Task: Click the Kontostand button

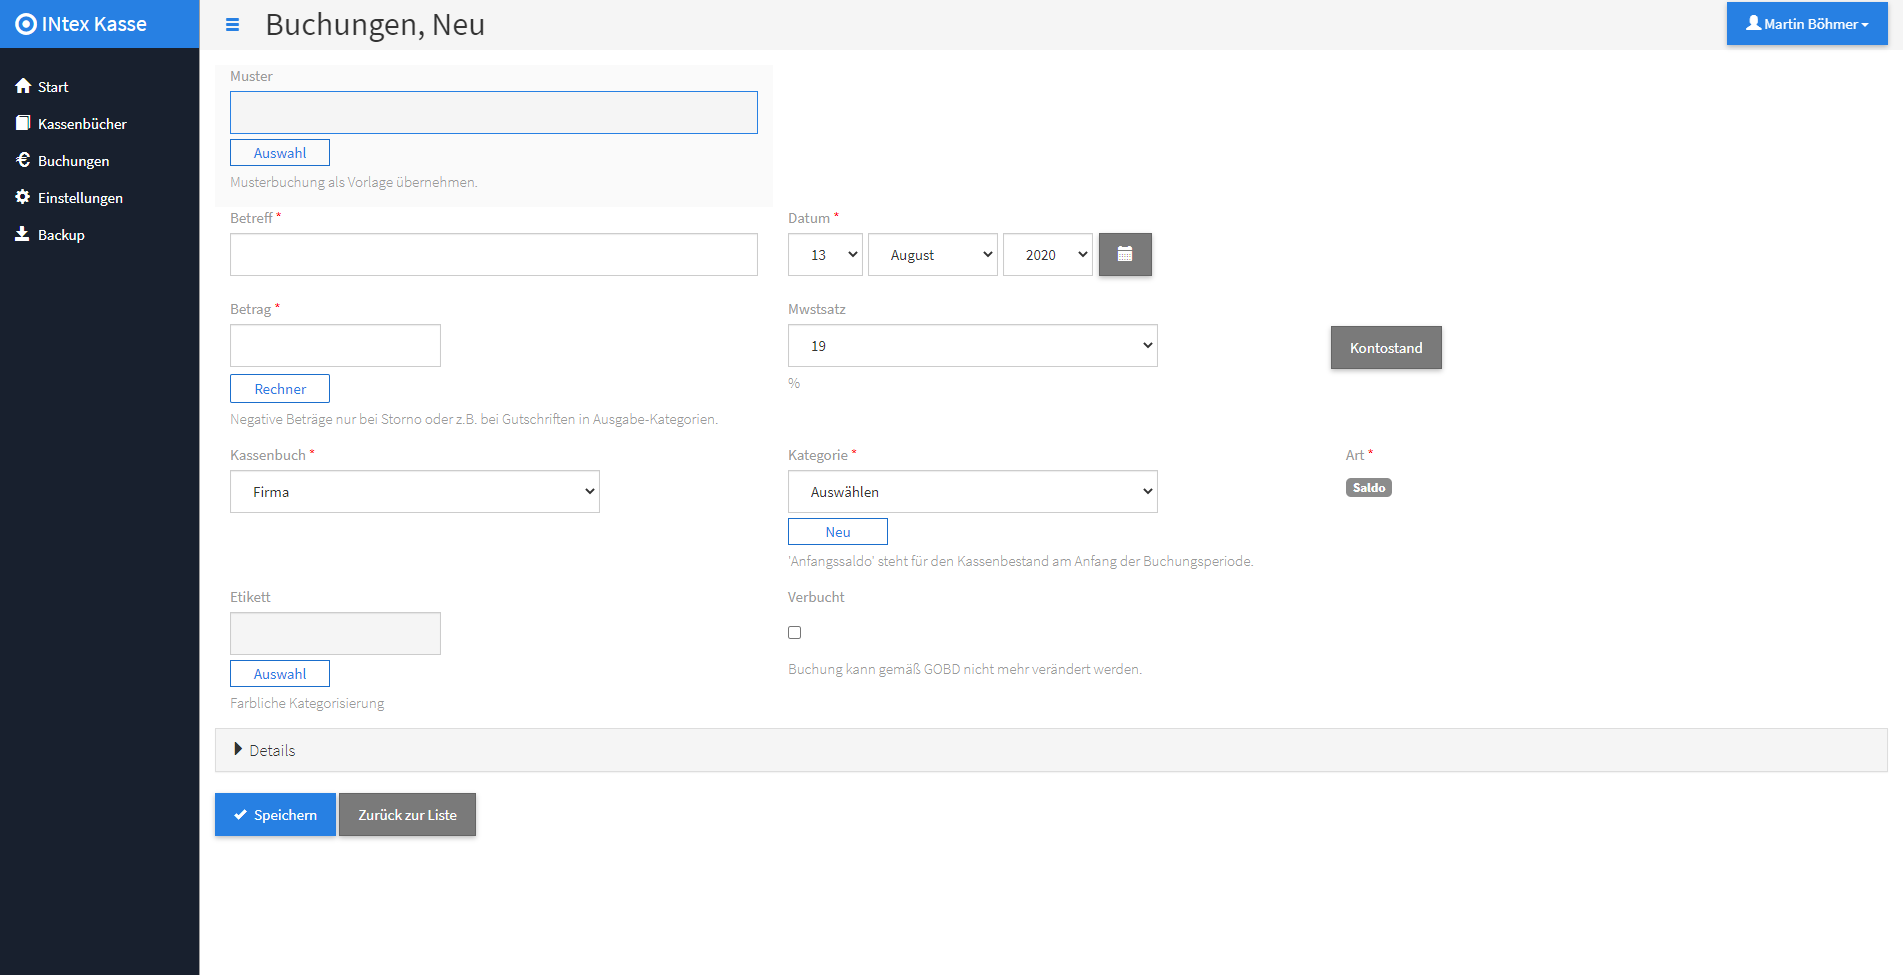Action: [1386, 348]
